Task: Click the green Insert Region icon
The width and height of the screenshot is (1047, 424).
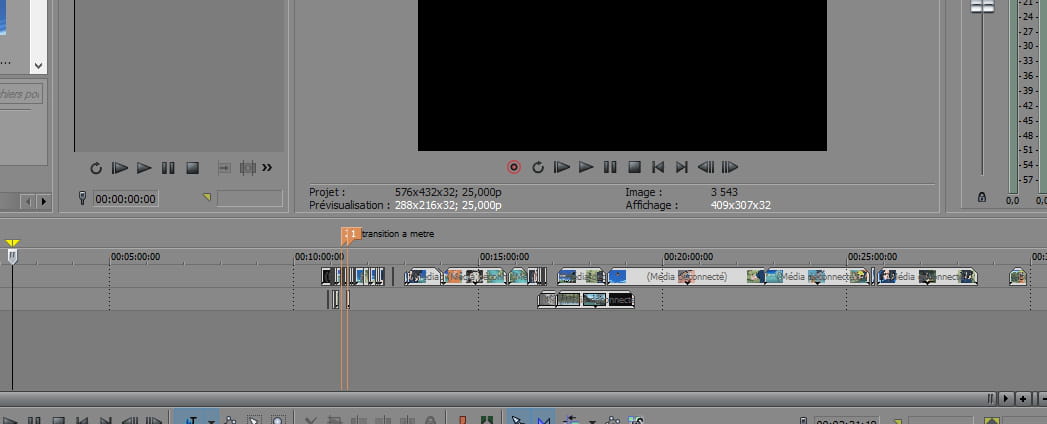Action: [486, 419]
